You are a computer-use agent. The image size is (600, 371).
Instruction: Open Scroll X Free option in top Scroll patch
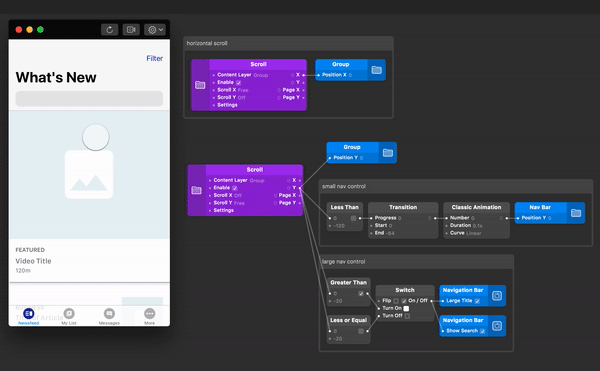(243, 90)
